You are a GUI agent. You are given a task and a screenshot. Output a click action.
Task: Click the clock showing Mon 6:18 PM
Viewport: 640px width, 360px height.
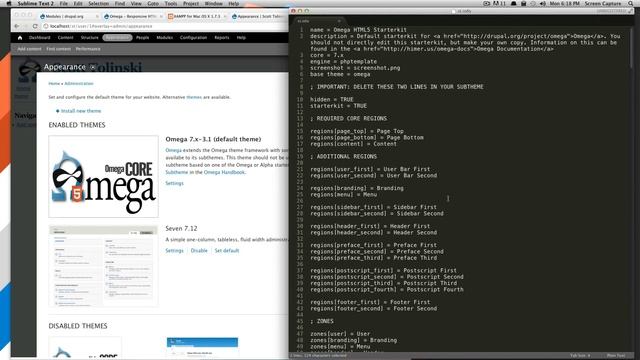[x=564, y=3]
